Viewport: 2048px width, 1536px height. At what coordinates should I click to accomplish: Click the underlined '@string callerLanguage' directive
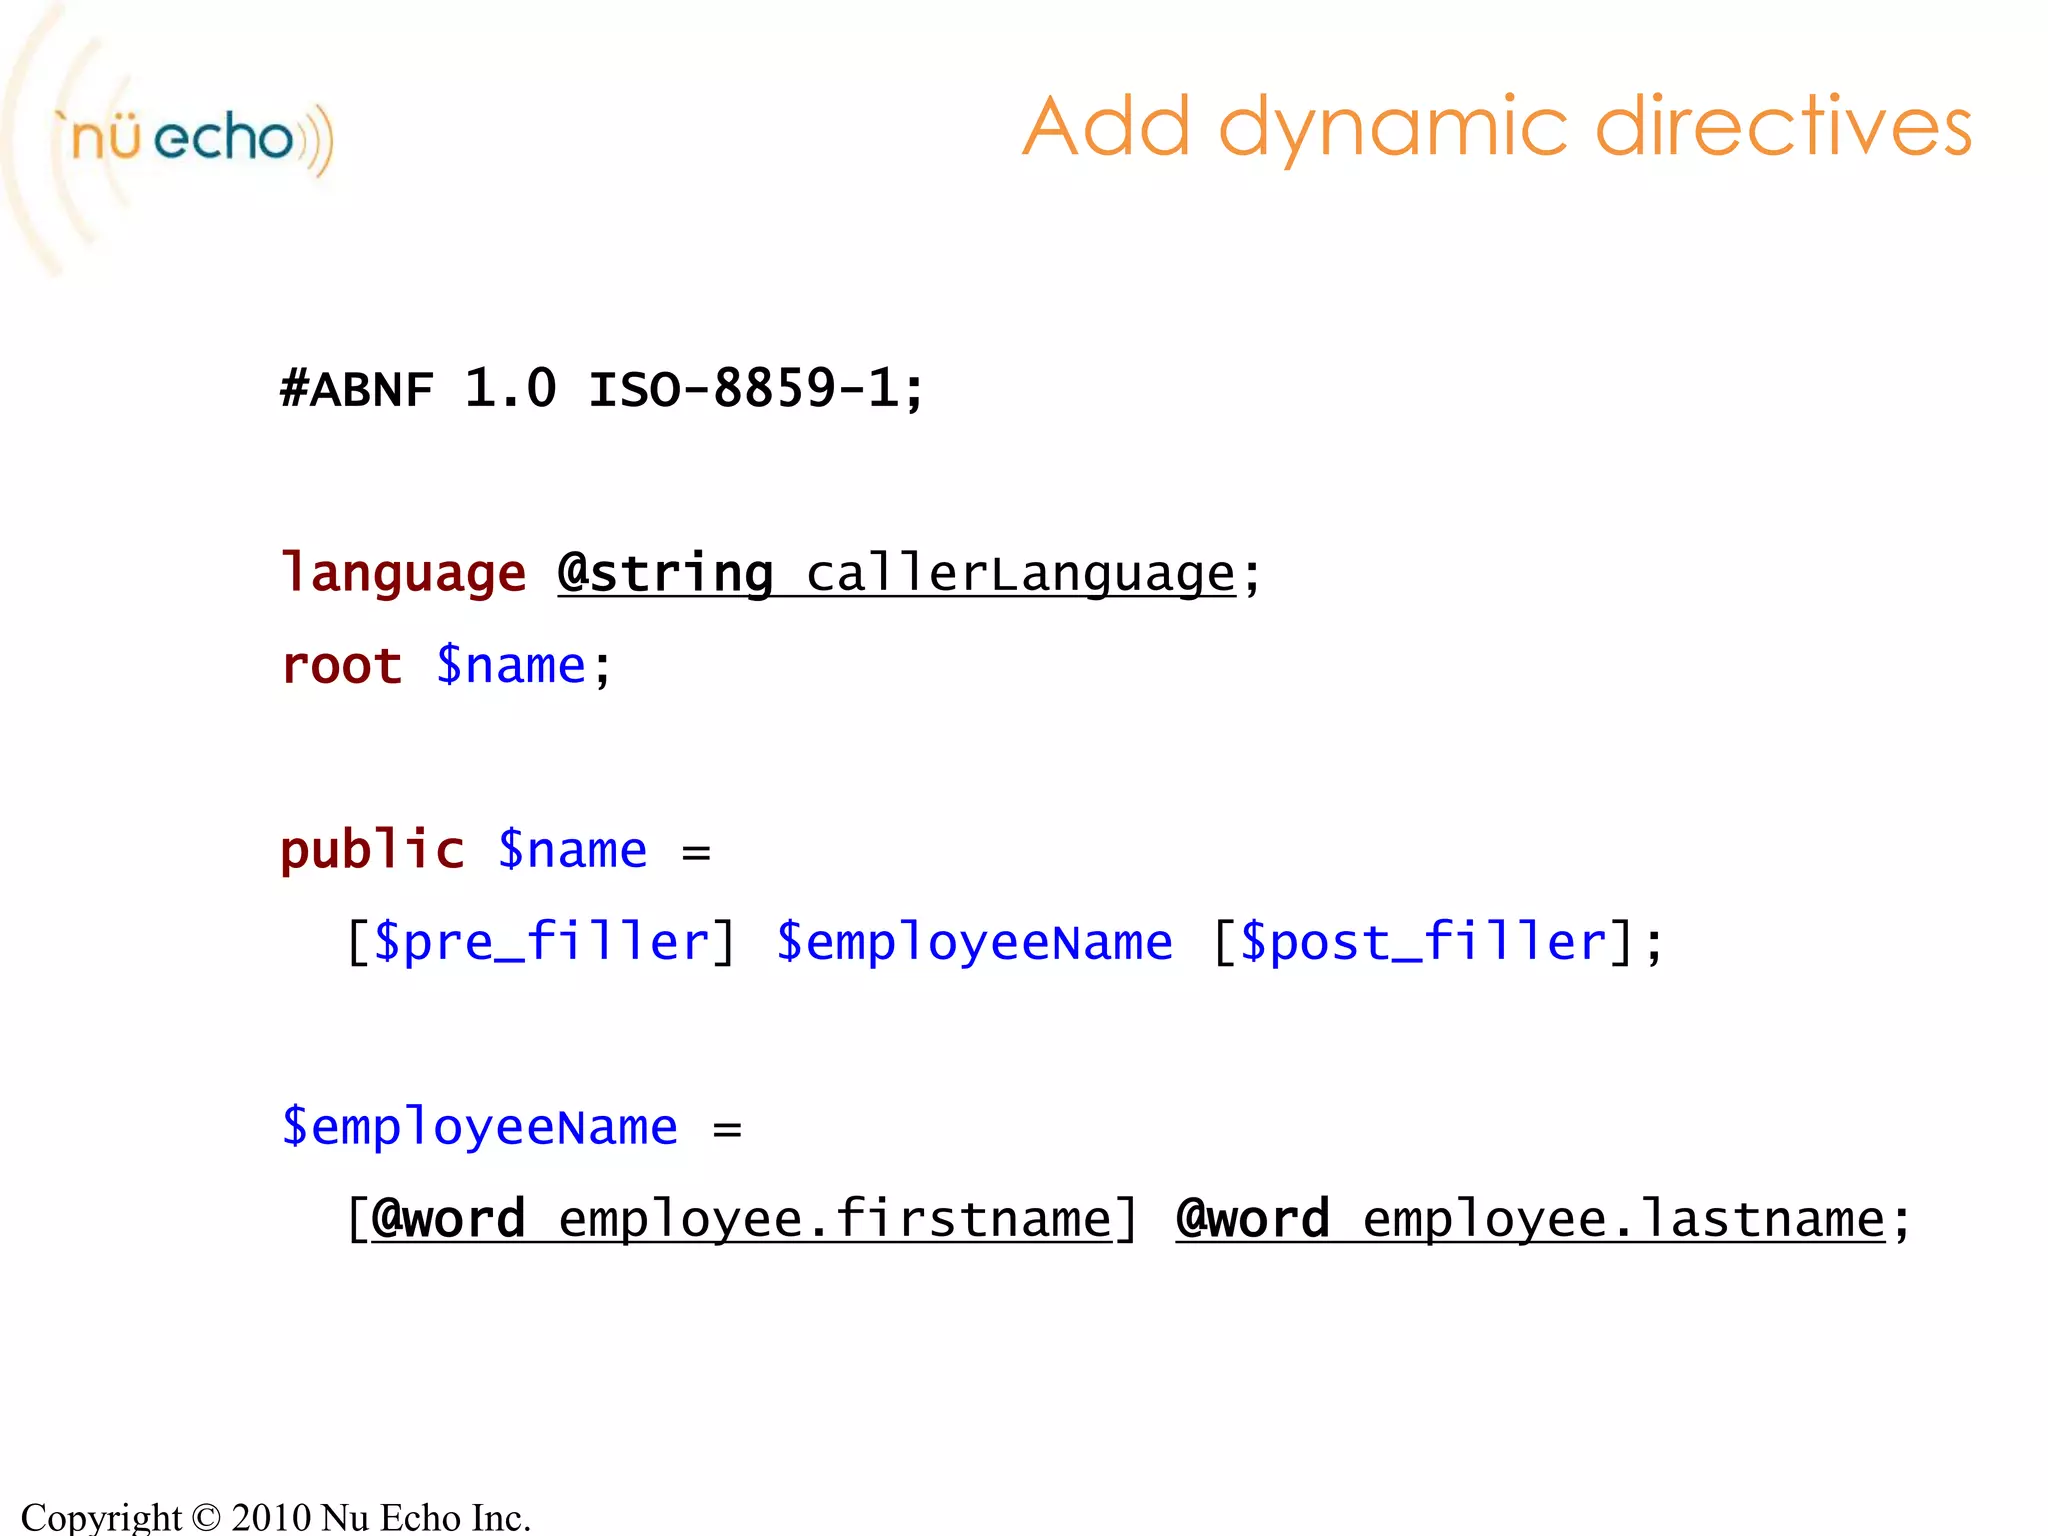tap(897, 574)
